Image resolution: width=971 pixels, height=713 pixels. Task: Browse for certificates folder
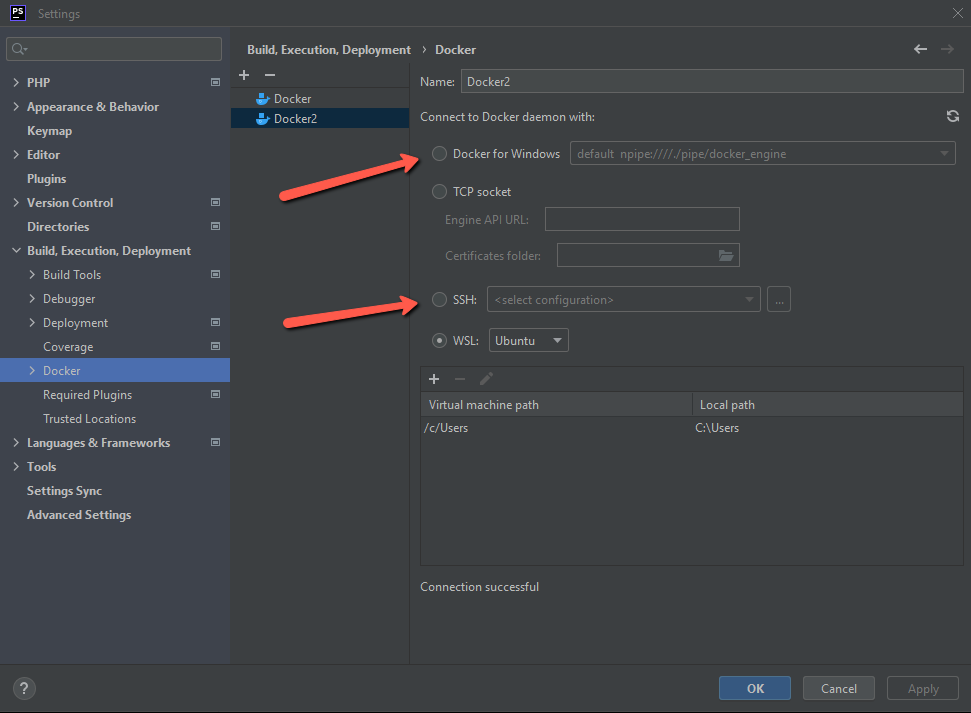pyautogui.click(x=726, y=255)
